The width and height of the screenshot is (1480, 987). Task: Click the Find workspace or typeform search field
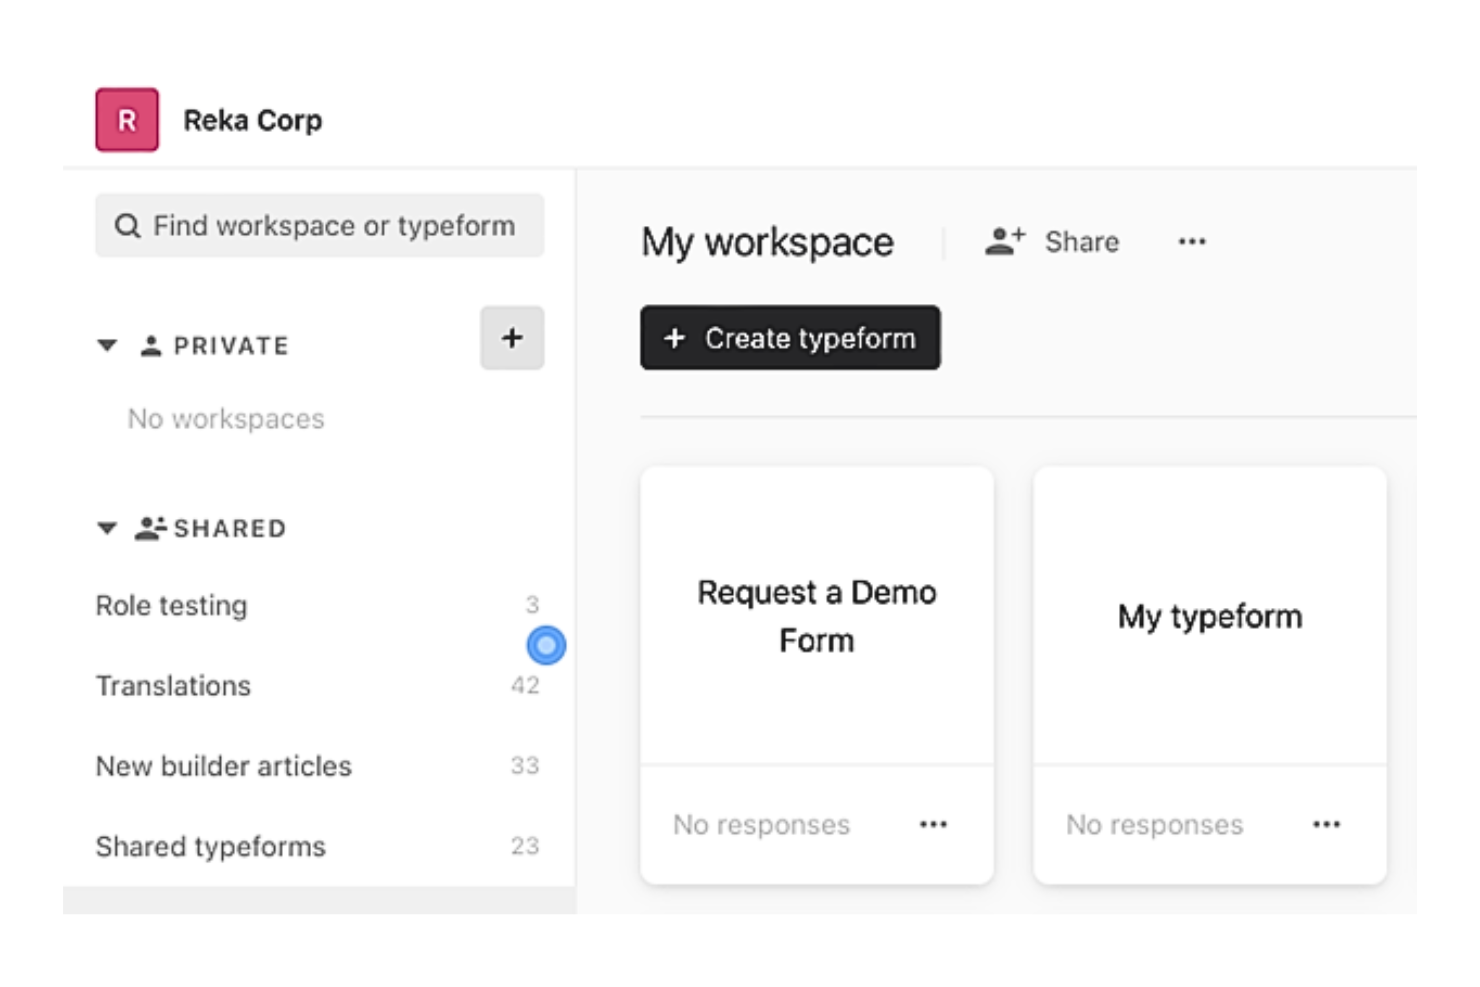pyautogui.click(x=320, y=225)
